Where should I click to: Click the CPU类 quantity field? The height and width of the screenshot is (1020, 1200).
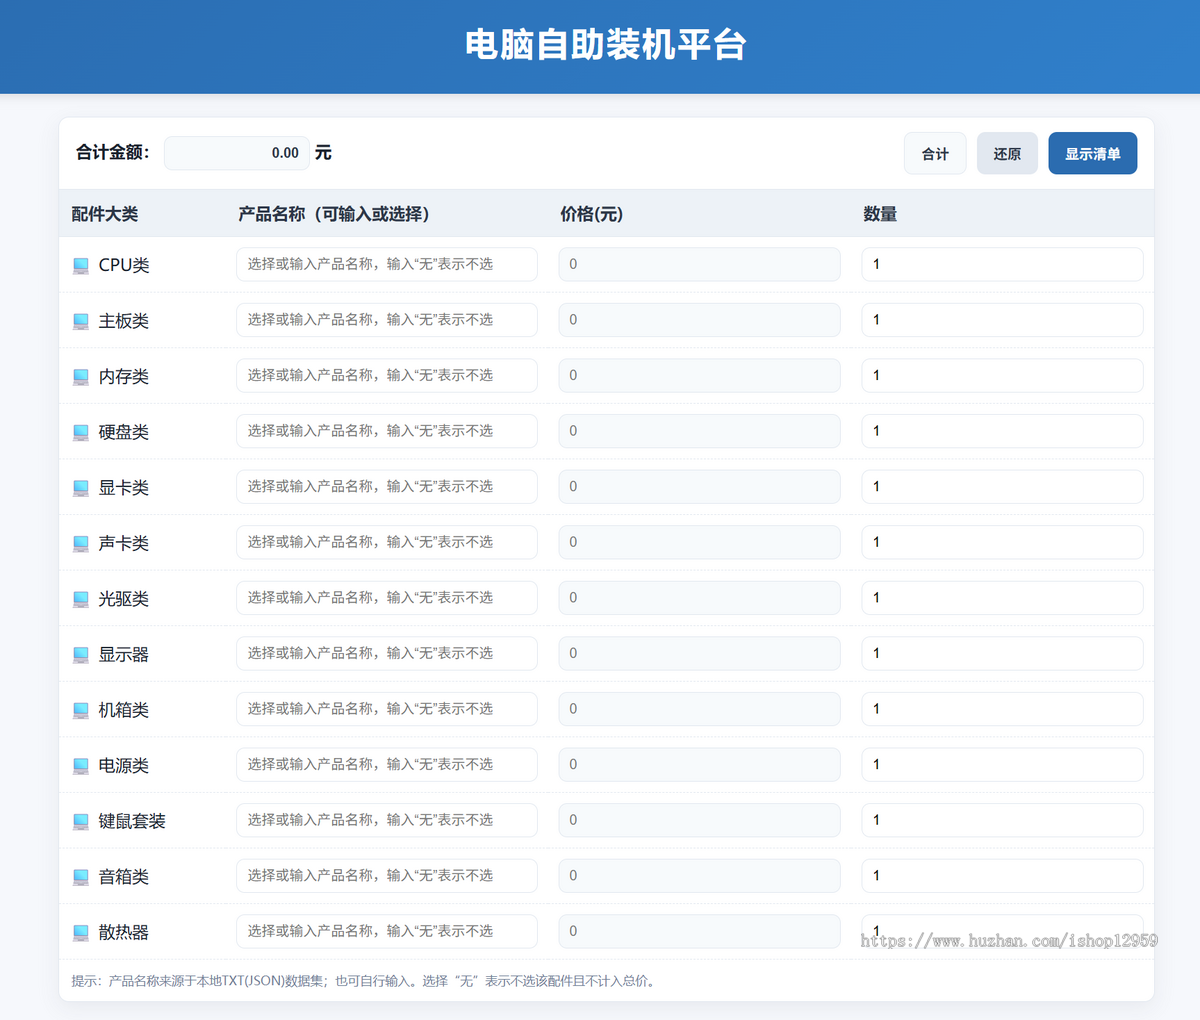[1002, 264]
